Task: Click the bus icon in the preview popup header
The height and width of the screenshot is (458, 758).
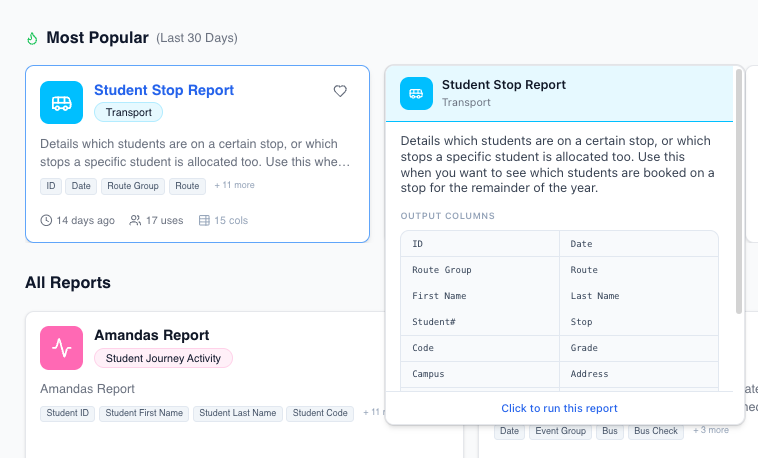Action: (417, 93)
